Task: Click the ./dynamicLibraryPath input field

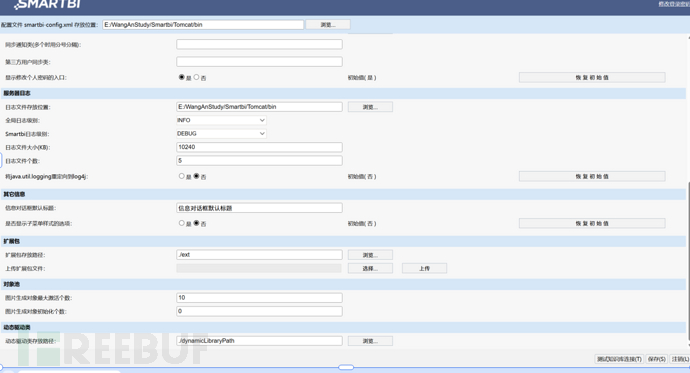Action: pos(259,341)
